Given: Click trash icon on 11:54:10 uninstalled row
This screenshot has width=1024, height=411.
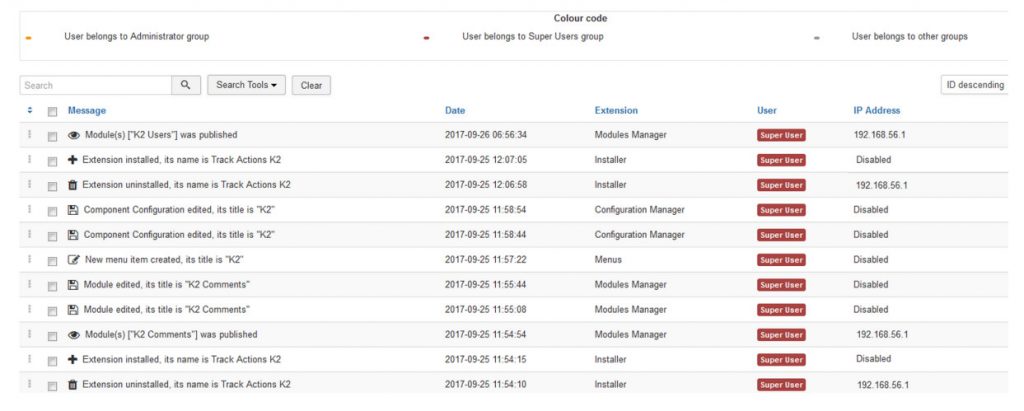Looking at the screenshot, I should 72,384.
